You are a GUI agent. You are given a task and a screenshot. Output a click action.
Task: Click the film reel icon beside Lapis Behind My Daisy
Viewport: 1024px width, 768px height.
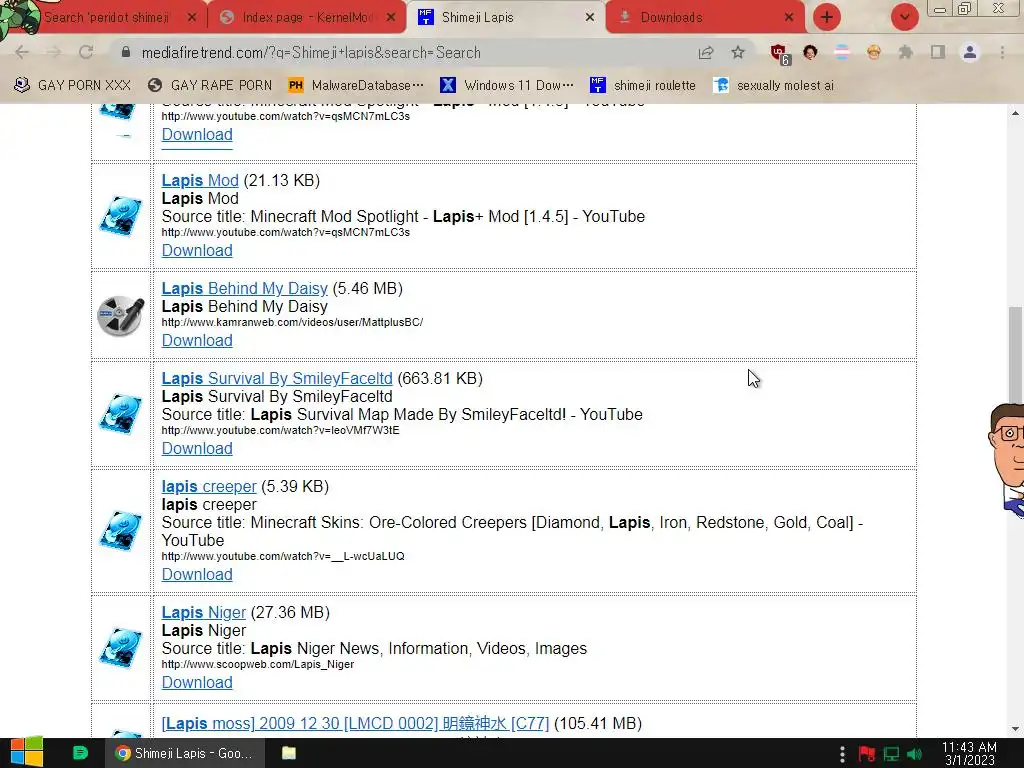click(121, 315)
